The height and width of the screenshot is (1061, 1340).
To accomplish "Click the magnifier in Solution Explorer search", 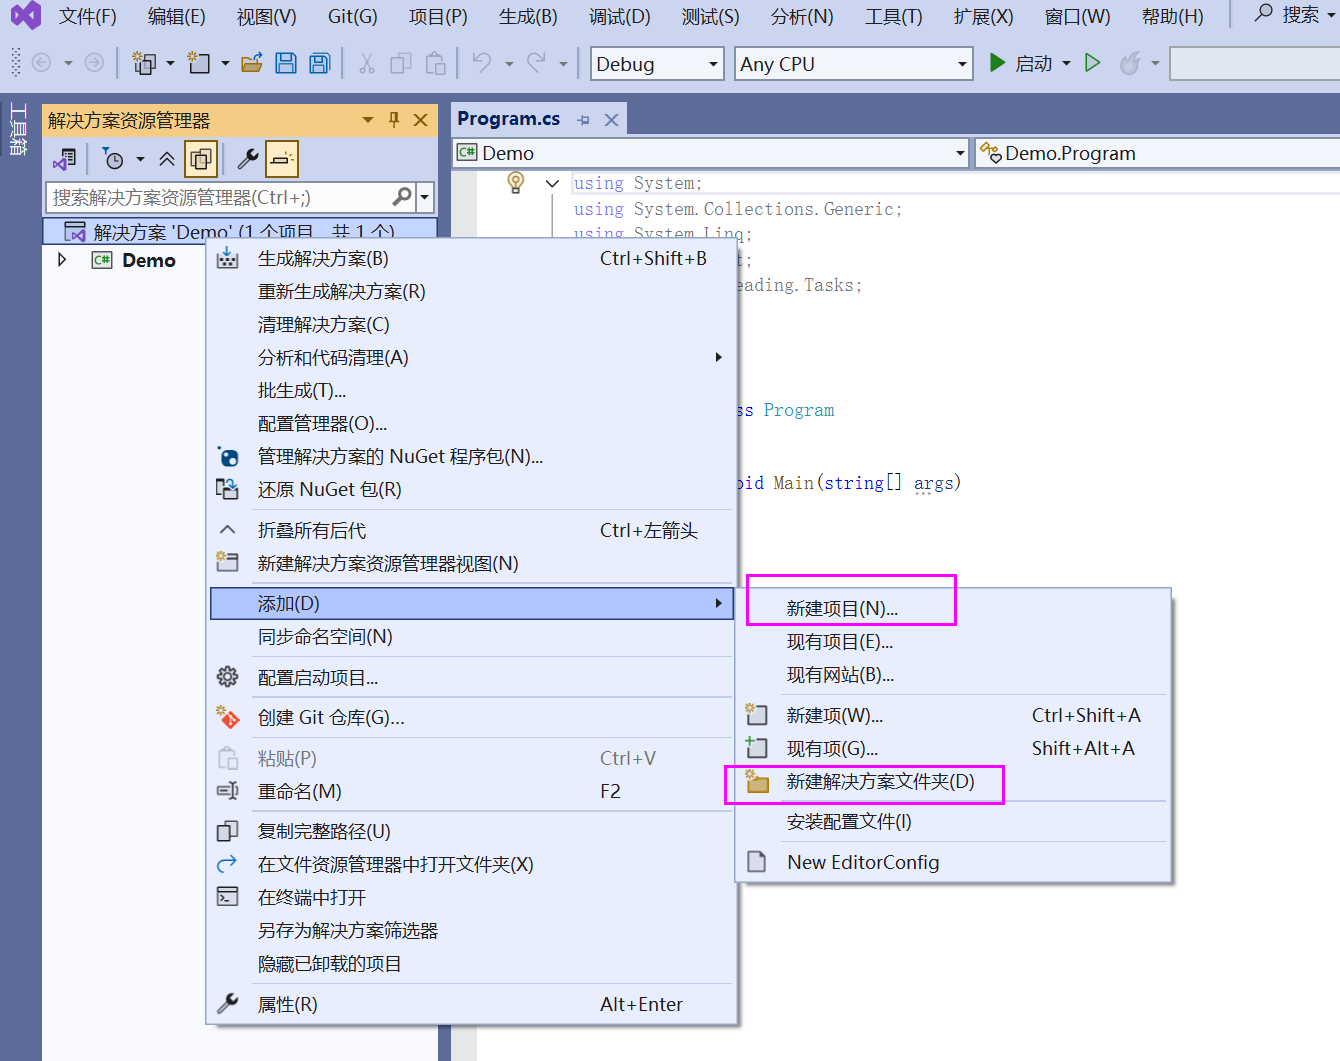I will pyautogui.click(x=402, y=197).
